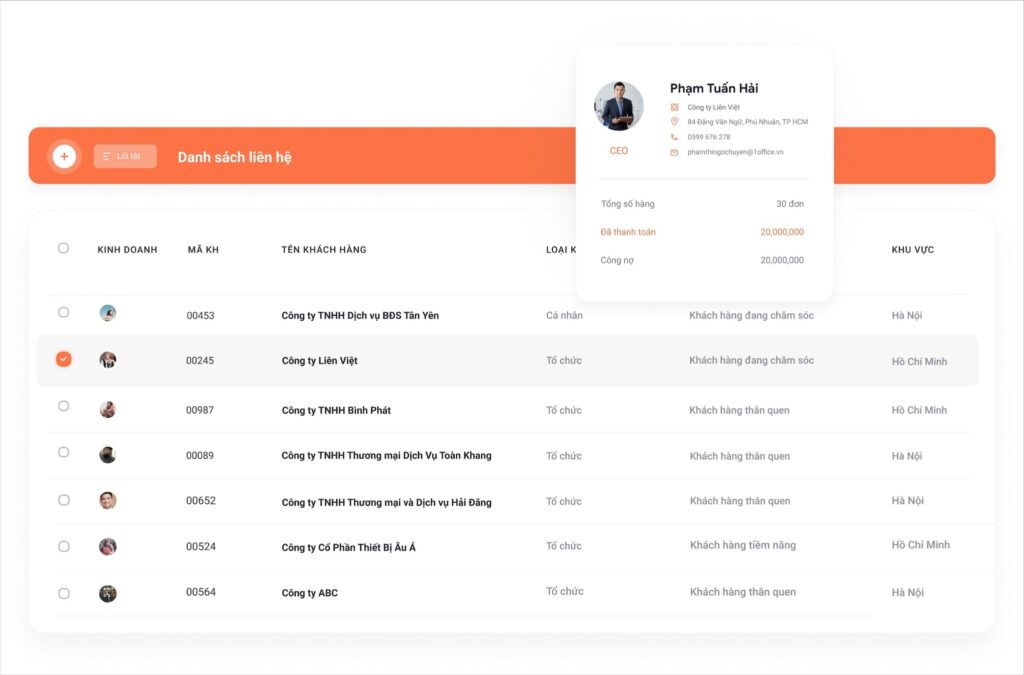Click the location pin icon in contact card
Viewport: 1024px width, 675px height.
click(674, 121)
